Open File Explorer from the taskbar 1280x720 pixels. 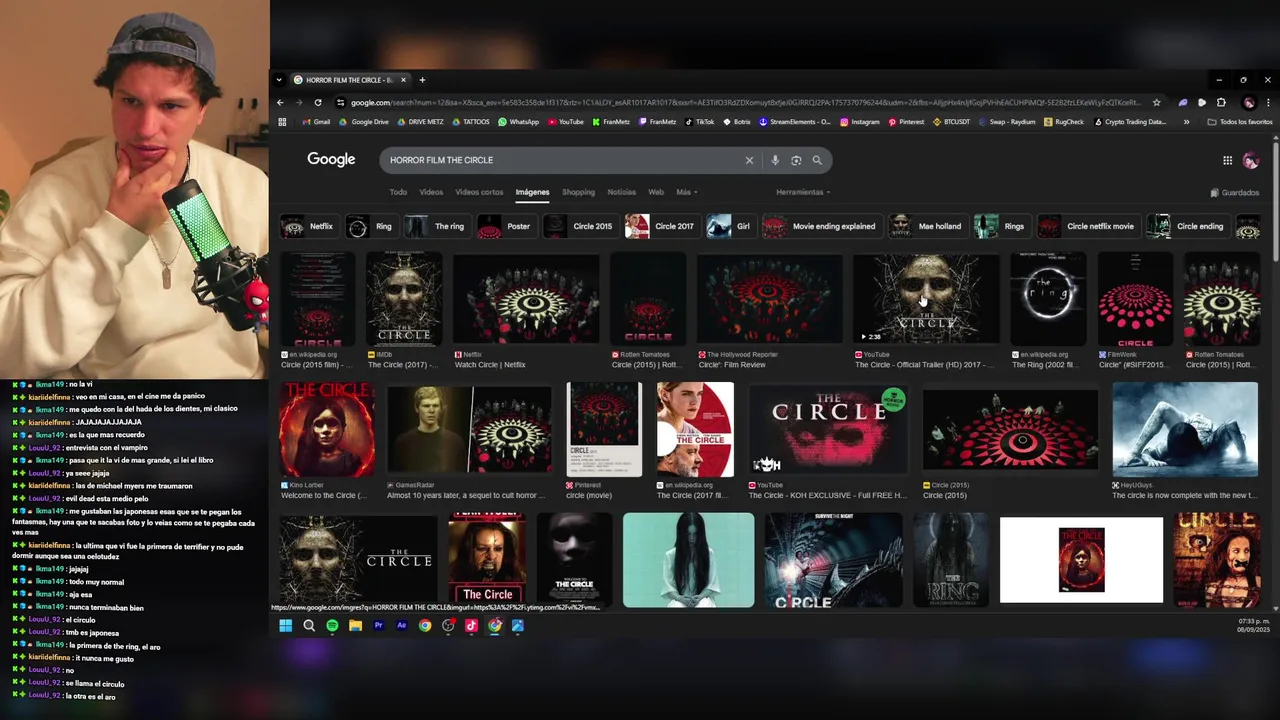click(x=355, y=626)
